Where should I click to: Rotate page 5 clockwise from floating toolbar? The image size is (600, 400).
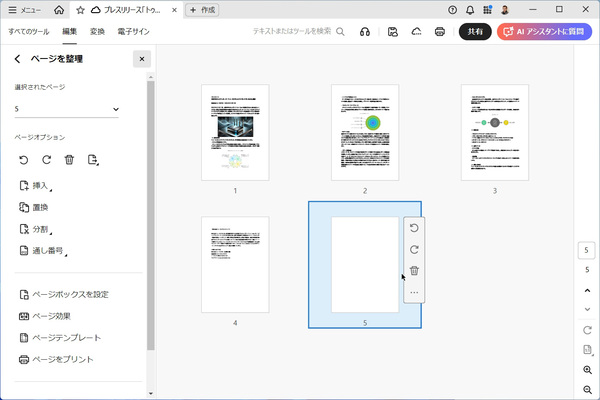(414, 250)
